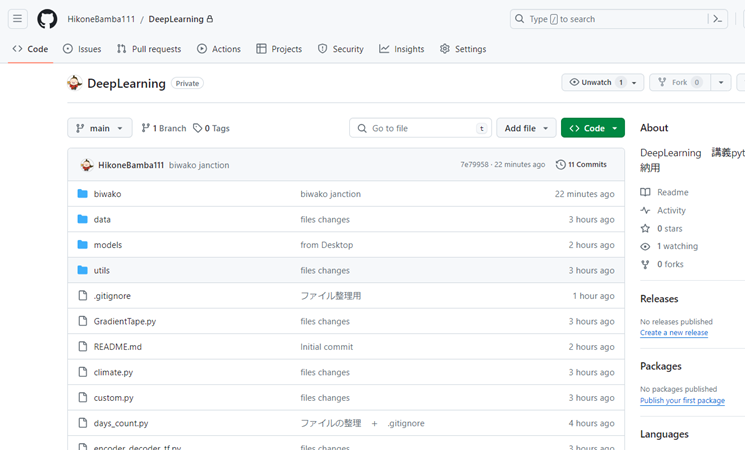Open the green Code dropdown
745x450 pixels.
pos(593,128)
